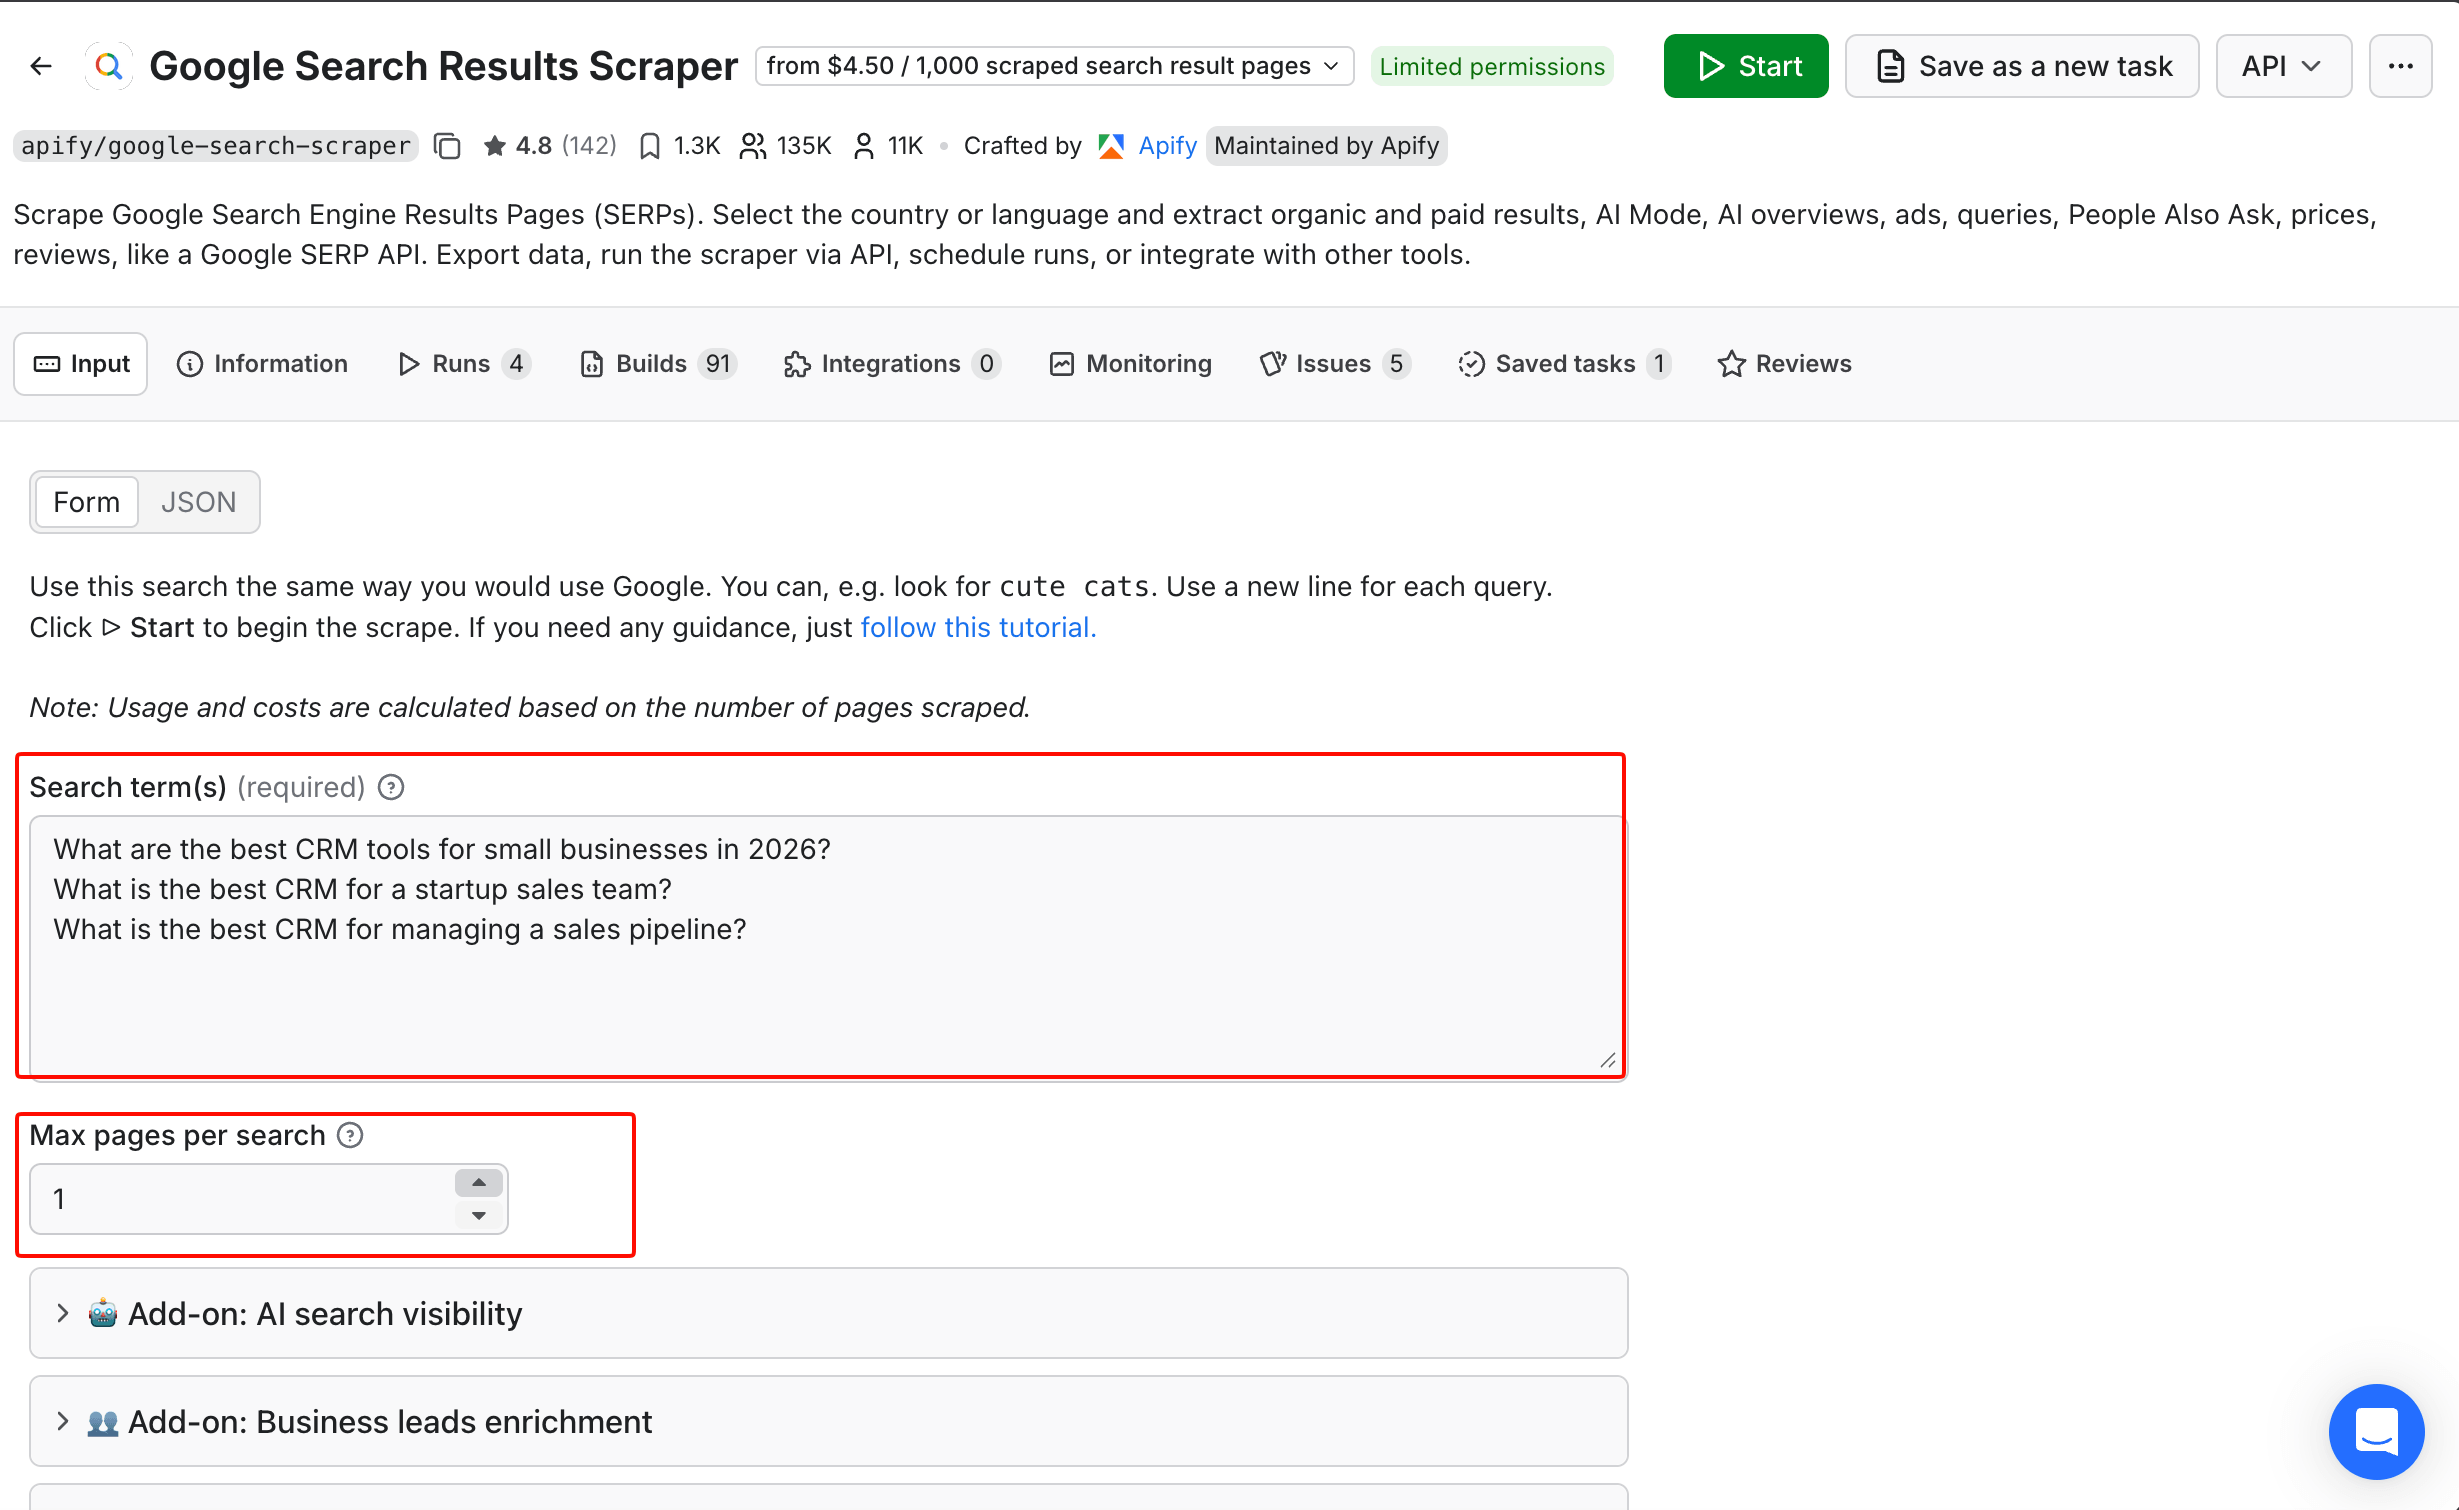Click the bookmark icon showing 1.3K
The height and width of the screenshot is (1510, 2459).
click(650, 146)
